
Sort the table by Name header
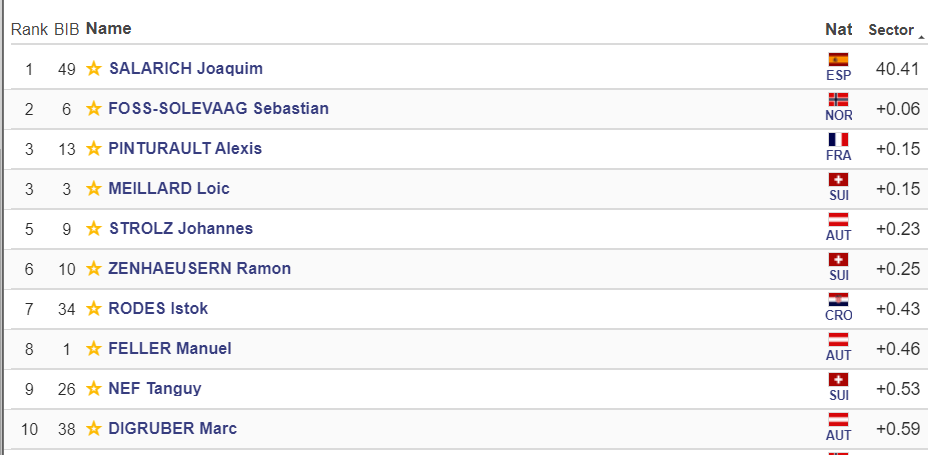click(x=109, y=28)
